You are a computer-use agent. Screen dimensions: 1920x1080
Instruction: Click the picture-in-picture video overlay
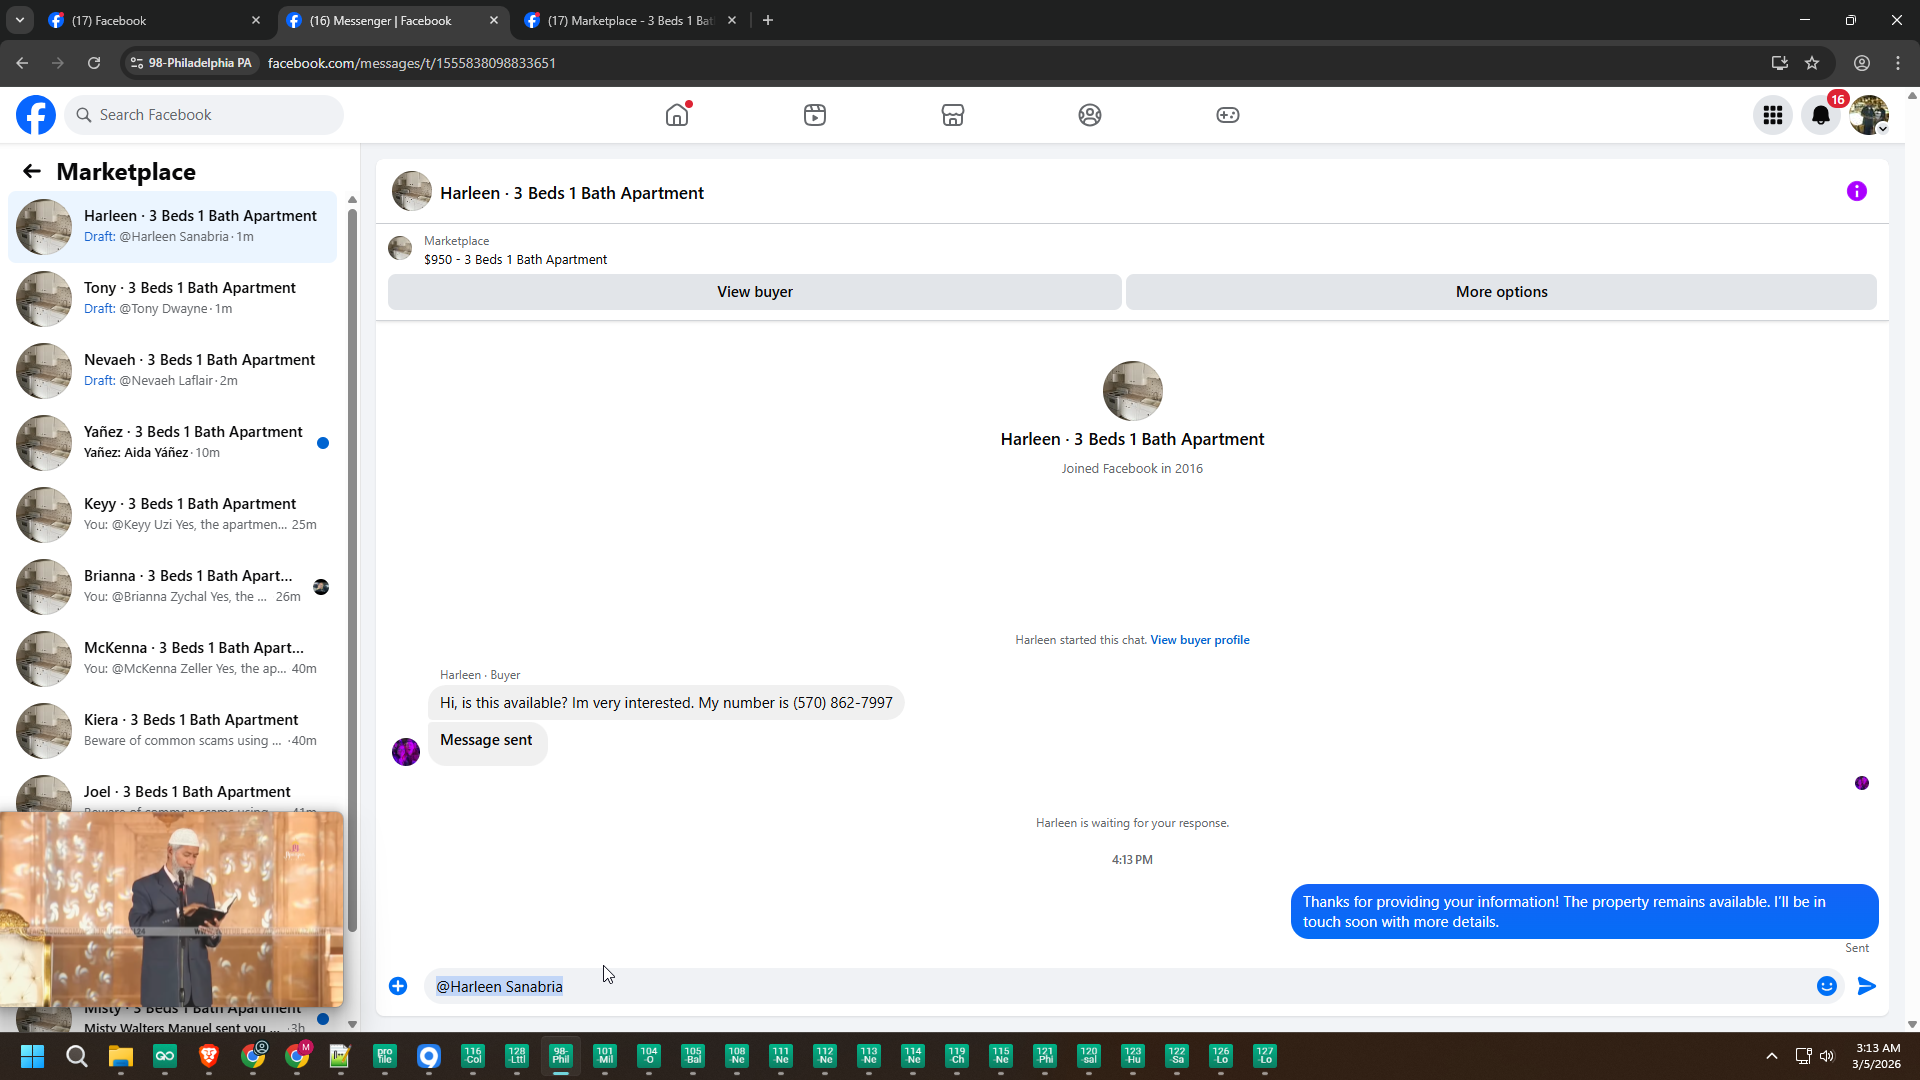tap(172, 909)
